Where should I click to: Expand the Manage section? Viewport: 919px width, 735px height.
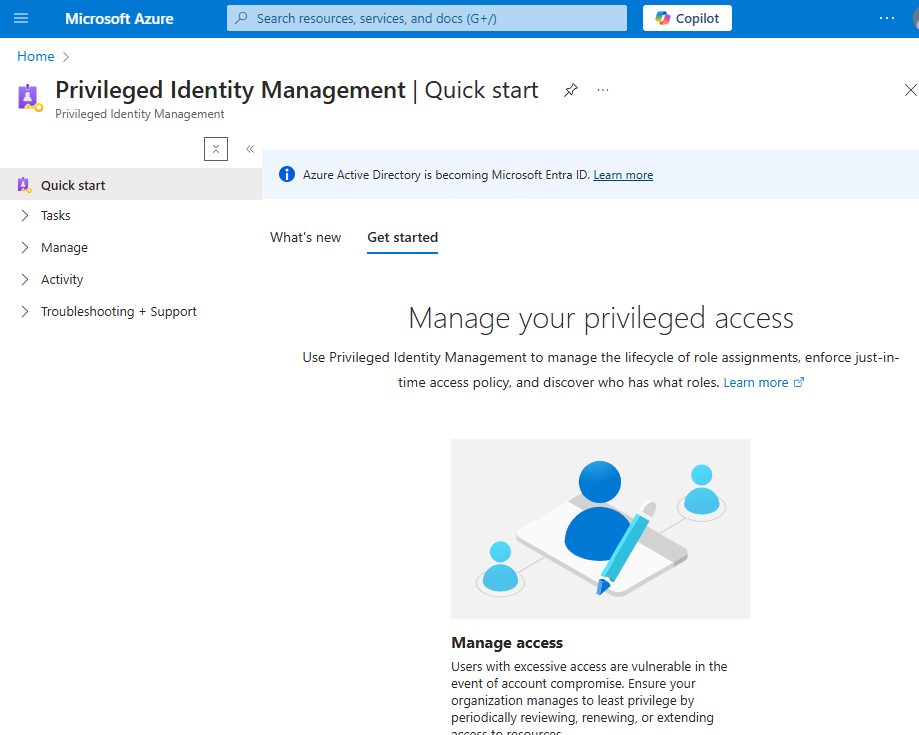click(x=63, y=247)
